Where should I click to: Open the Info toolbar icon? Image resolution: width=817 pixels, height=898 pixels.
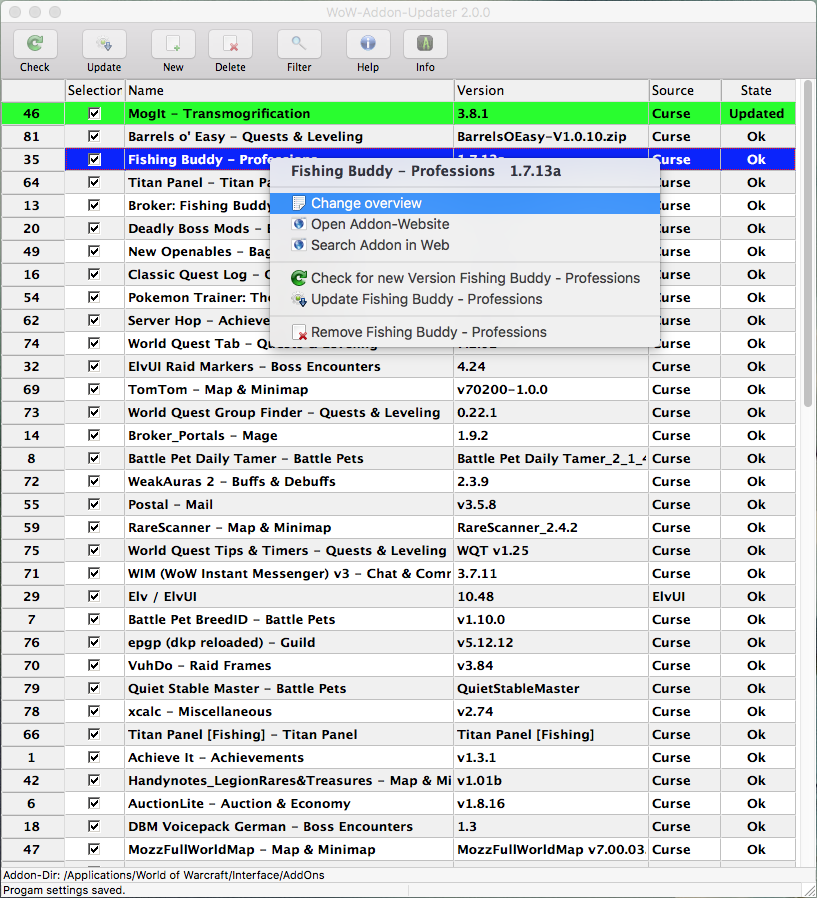click(425, 44)
